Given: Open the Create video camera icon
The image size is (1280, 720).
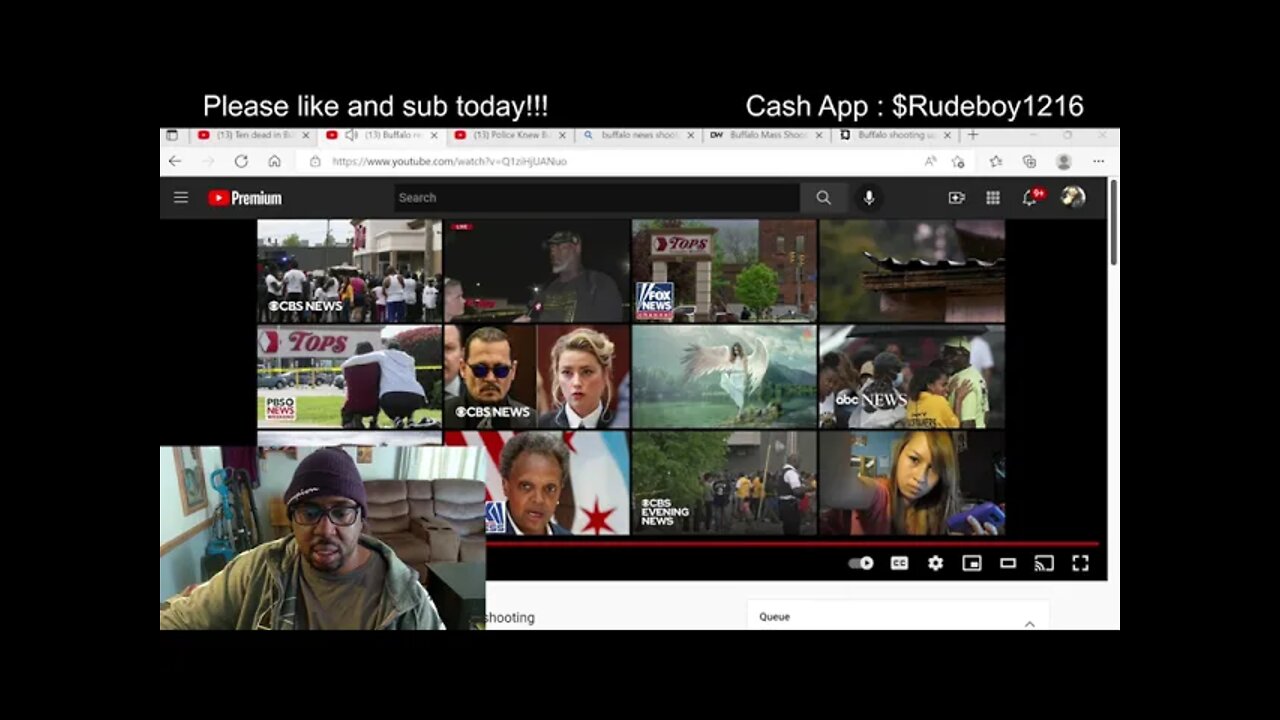Looking at the screenshot, I should (x=956, y=198).
